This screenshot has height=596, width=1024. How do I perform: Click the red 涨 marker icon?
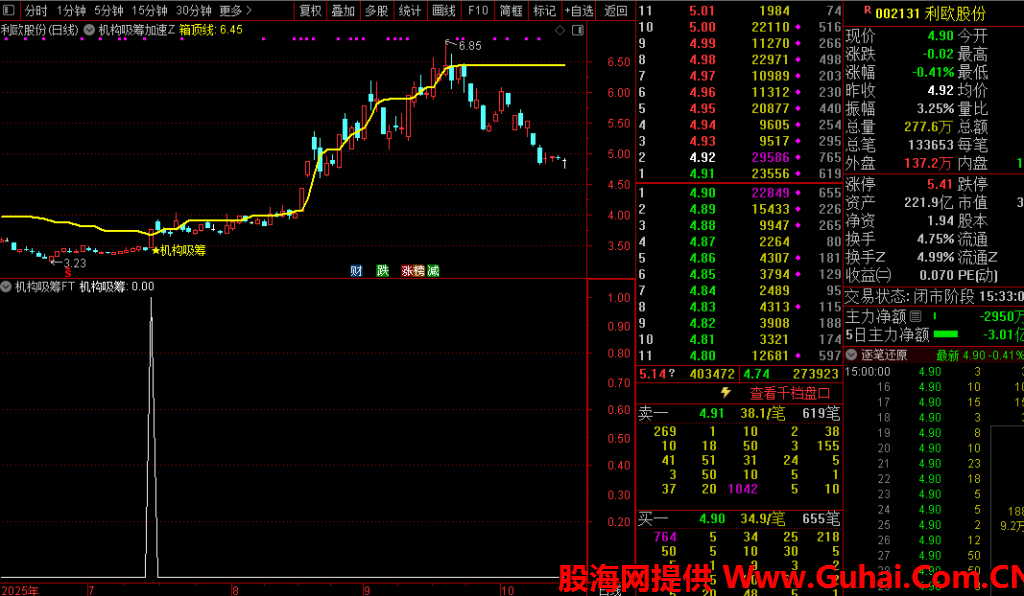407,271
